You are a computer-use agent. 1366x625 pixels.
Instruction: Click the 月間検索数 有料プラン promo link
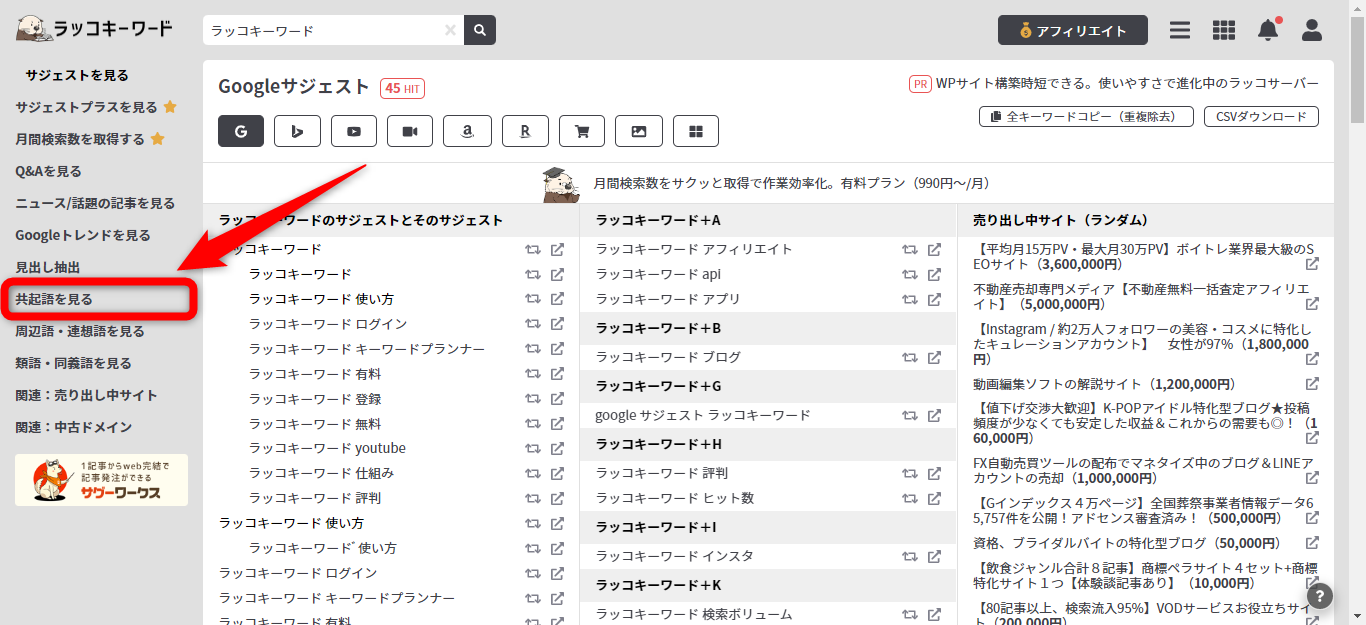click(791, 183)
